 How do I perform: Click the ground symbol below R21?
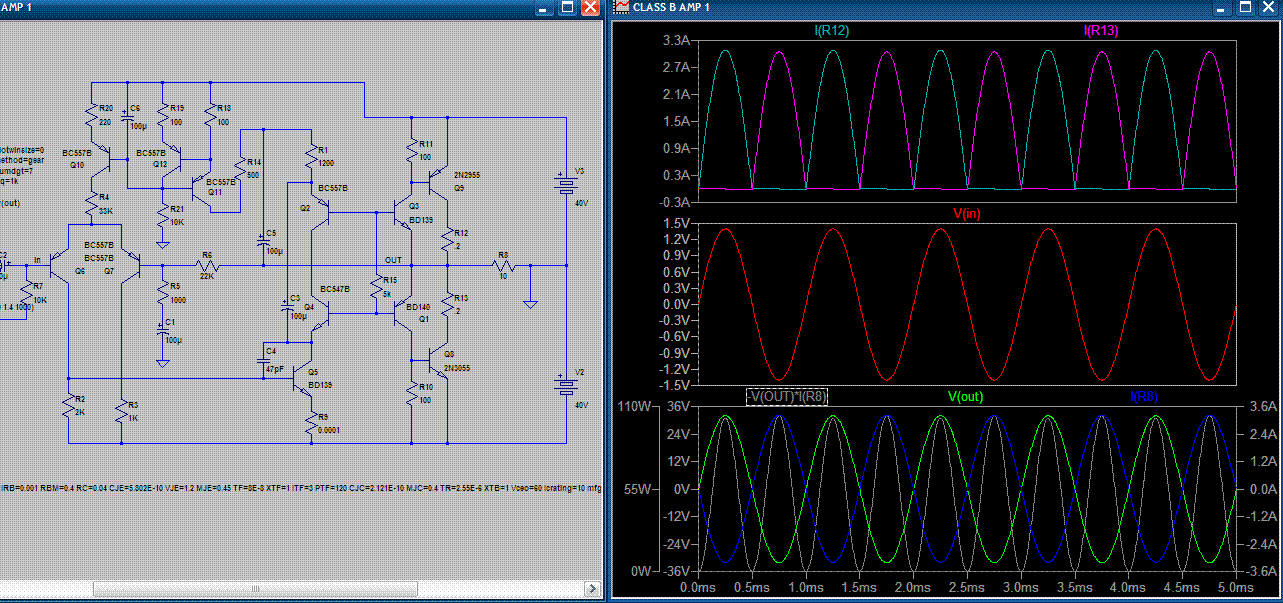(x=162, y=243)
